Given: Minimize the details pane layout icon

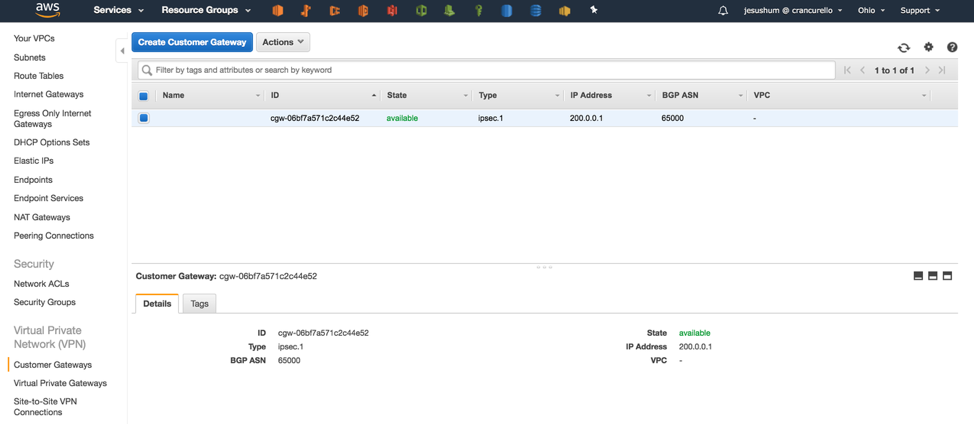Looking at the screenshot, I should click(918, 276).
